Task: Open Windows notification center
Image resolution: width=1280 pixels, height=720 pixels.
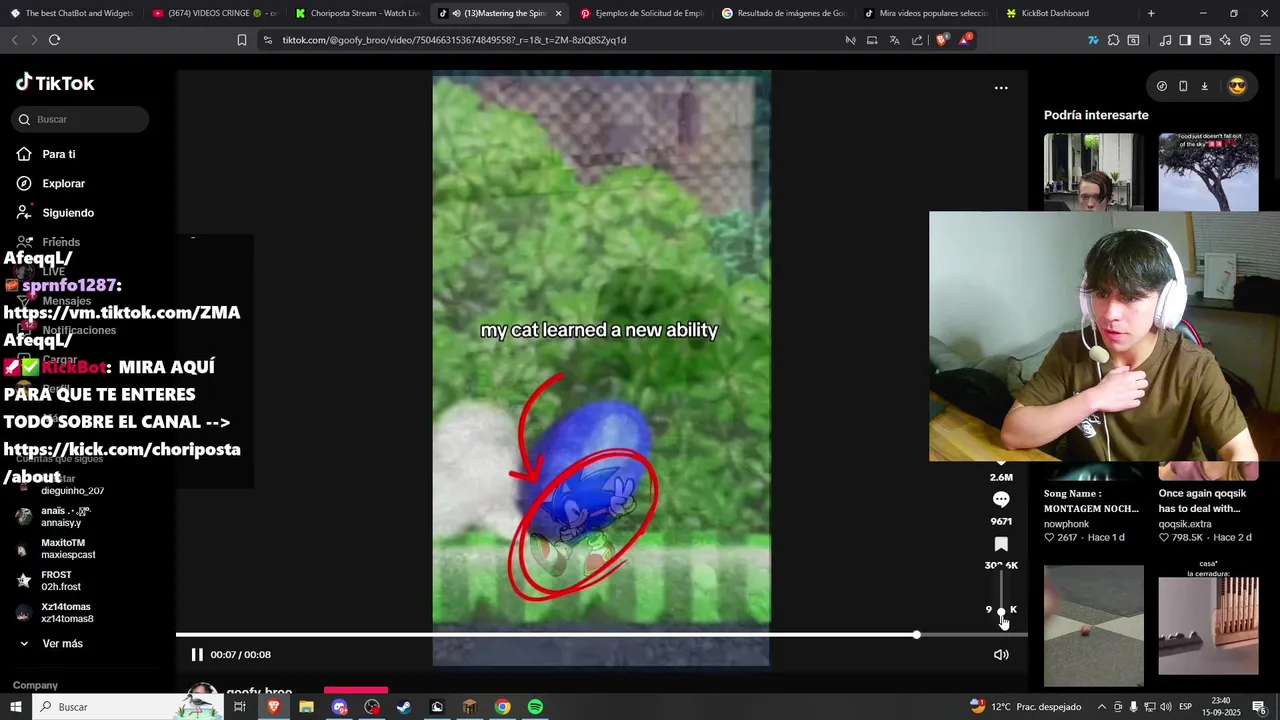Action: click(x=1259, y=707)
